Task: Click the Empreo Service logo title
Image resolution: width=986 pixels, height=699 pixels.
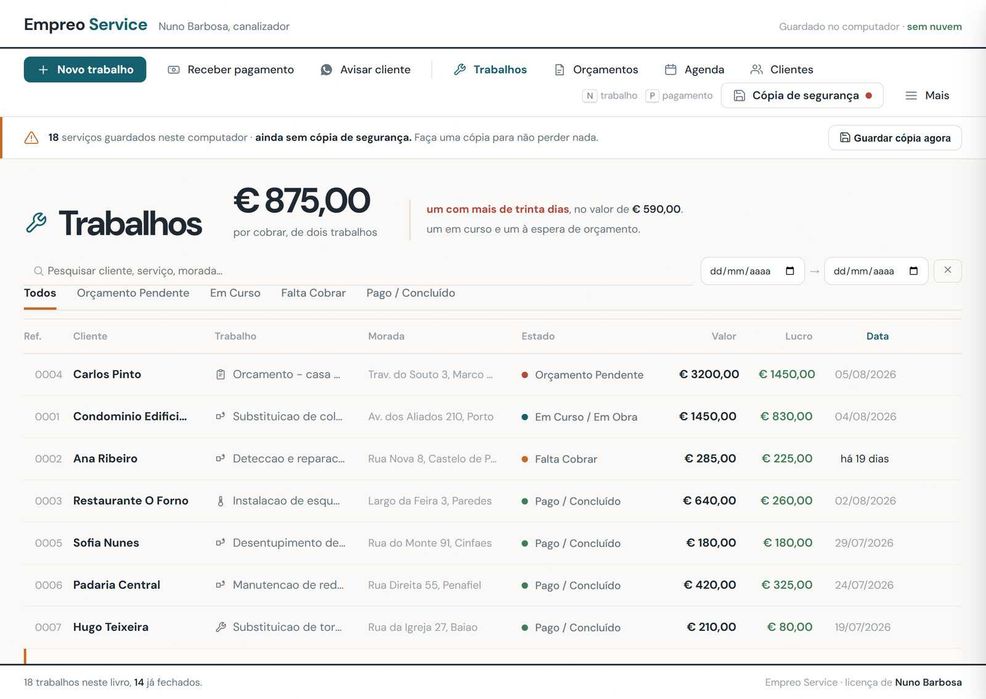Action: coord(86,25)
